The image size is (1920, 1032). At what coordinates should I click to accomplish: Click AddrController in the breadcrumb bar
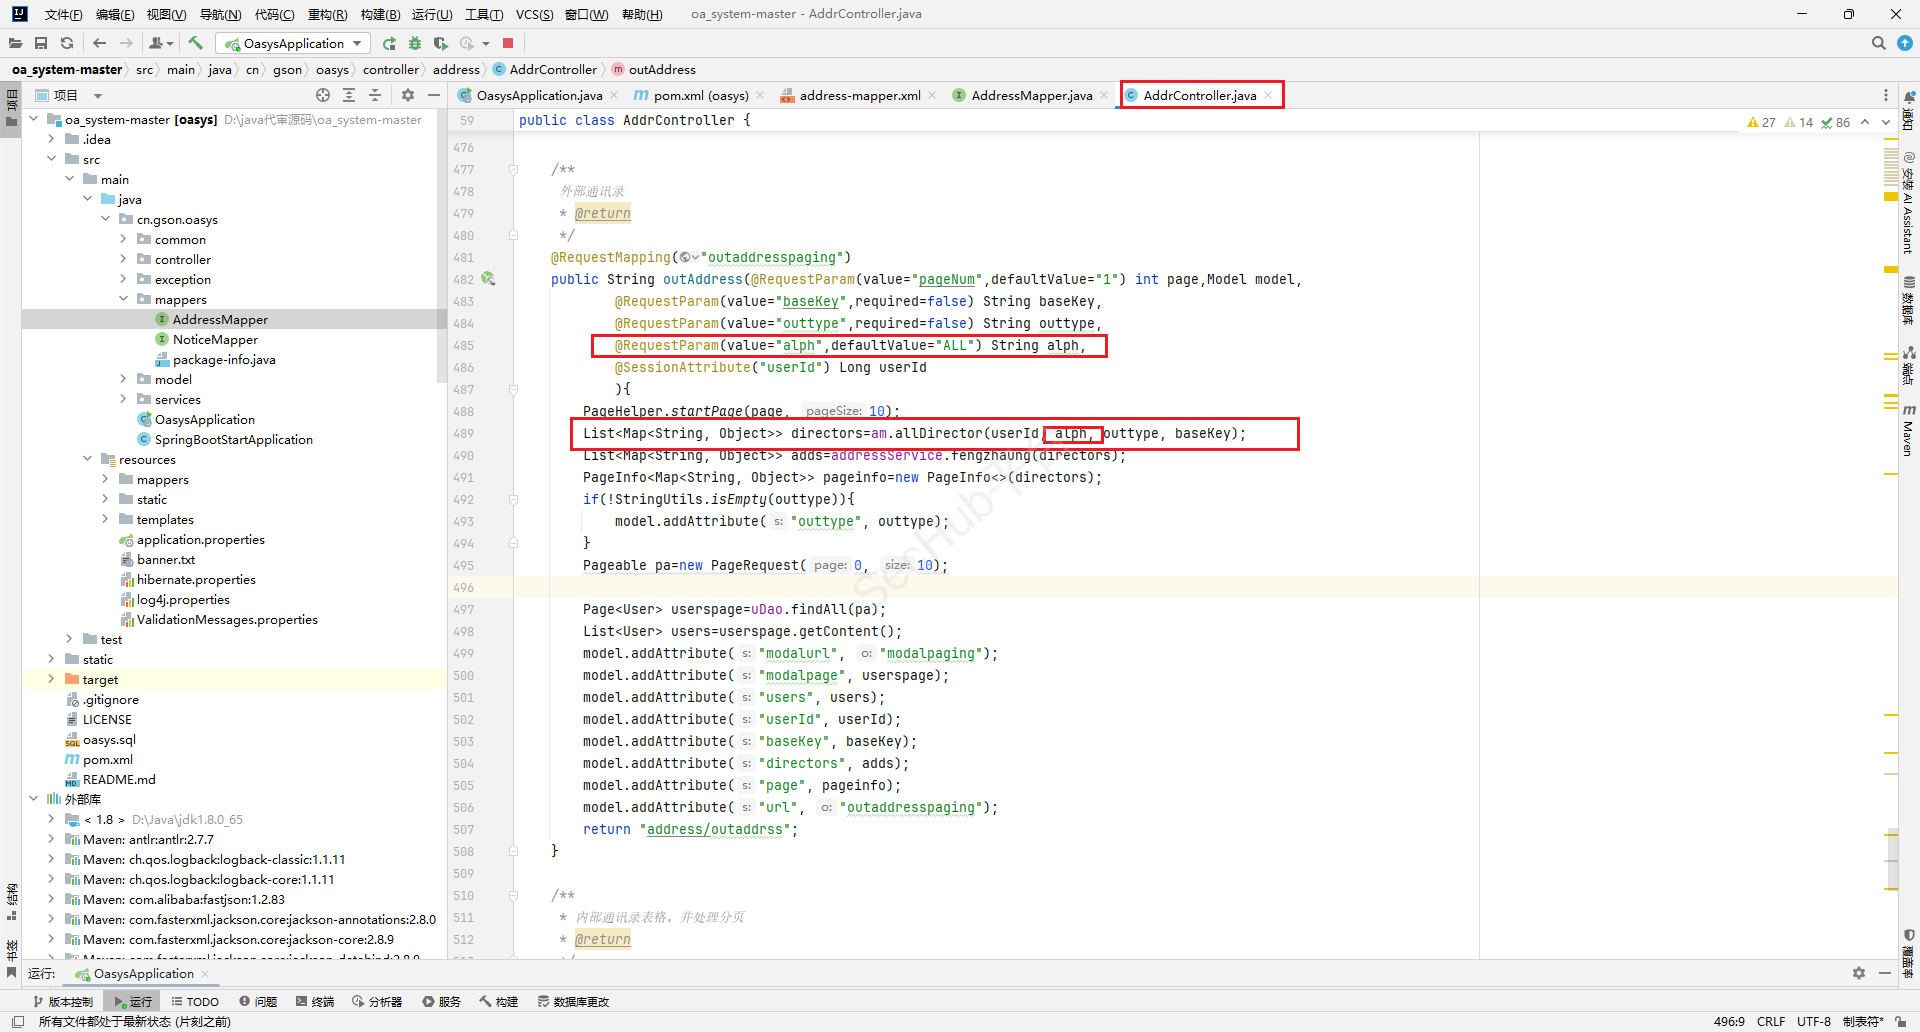pos(552,69)
